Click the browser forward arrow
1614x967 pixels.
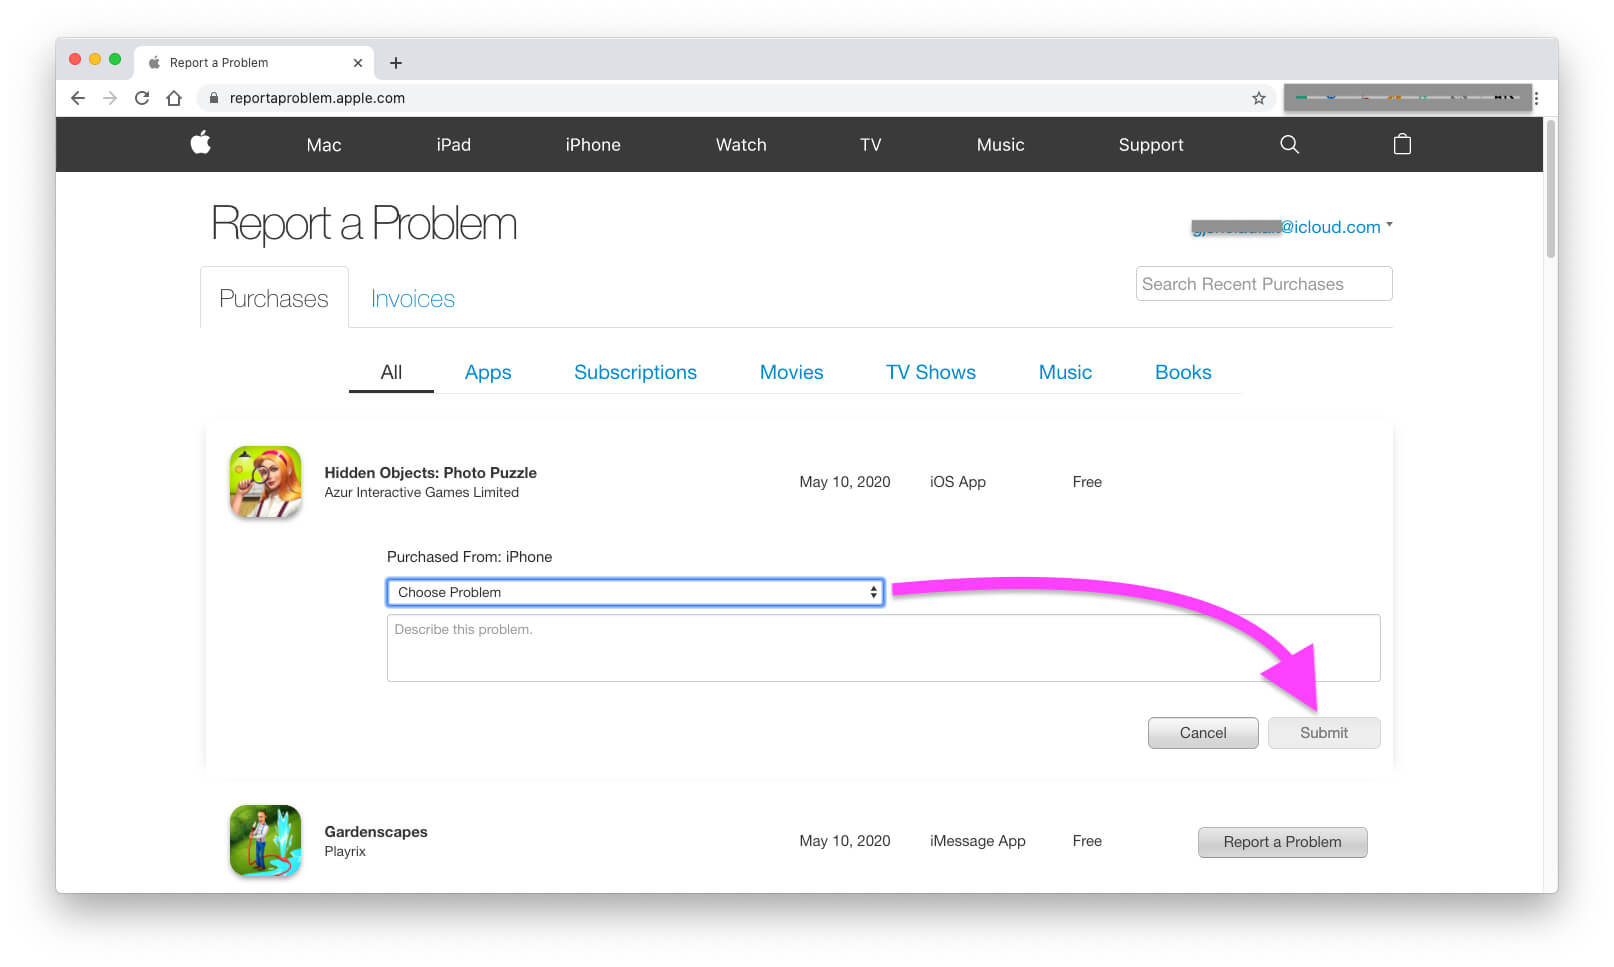[109, 97]
